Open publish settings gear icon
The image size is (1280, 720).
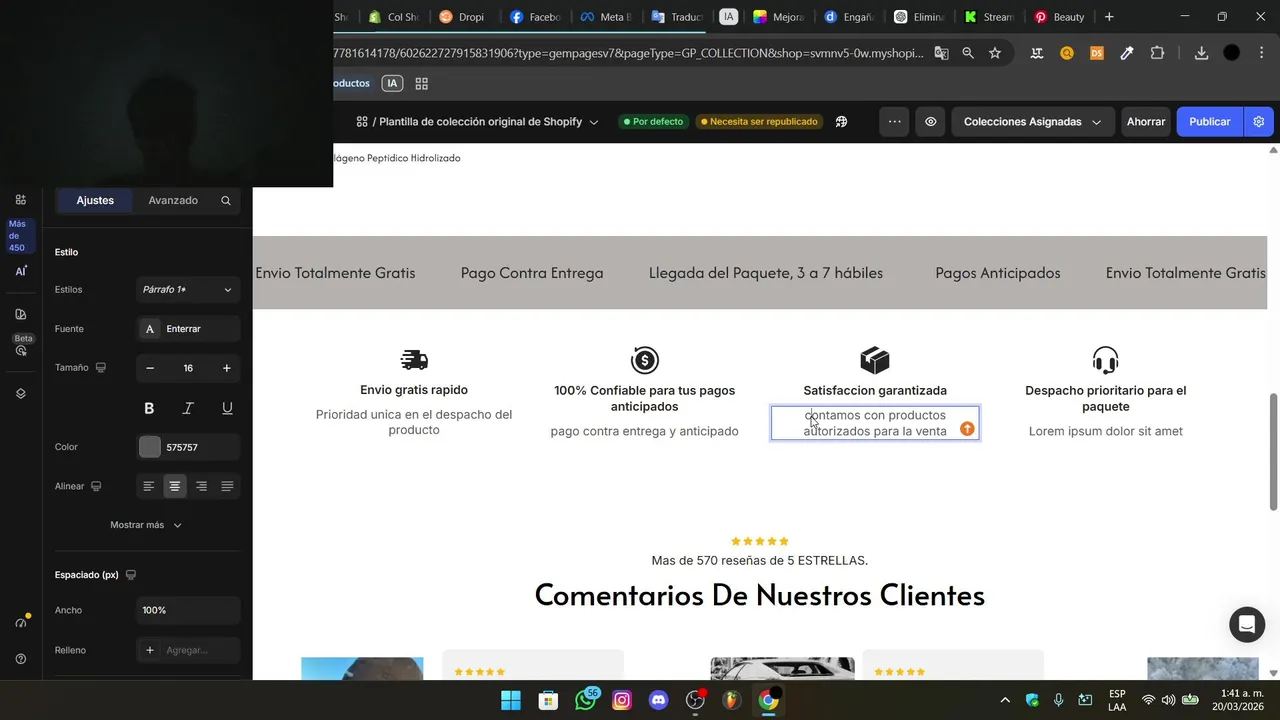(1258, 122)
